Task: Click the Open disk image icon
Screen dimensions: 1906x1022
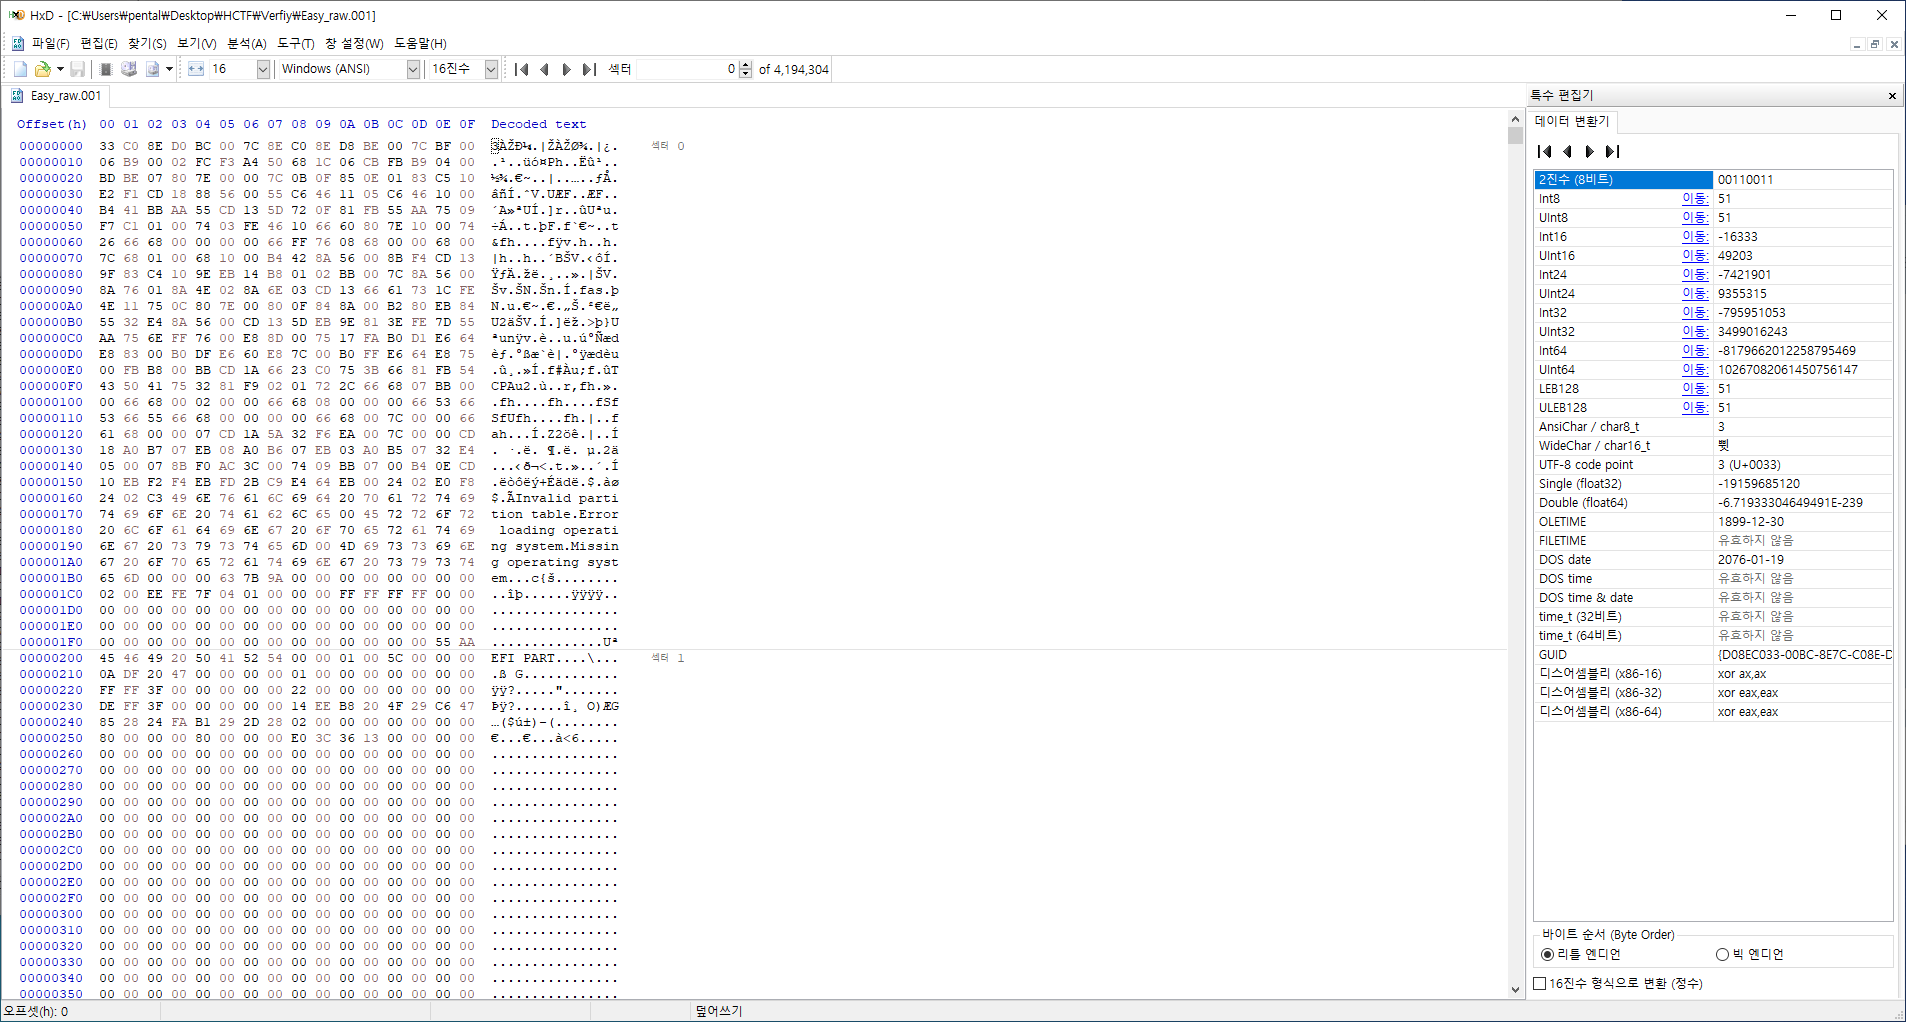Action: pos(153,69)
